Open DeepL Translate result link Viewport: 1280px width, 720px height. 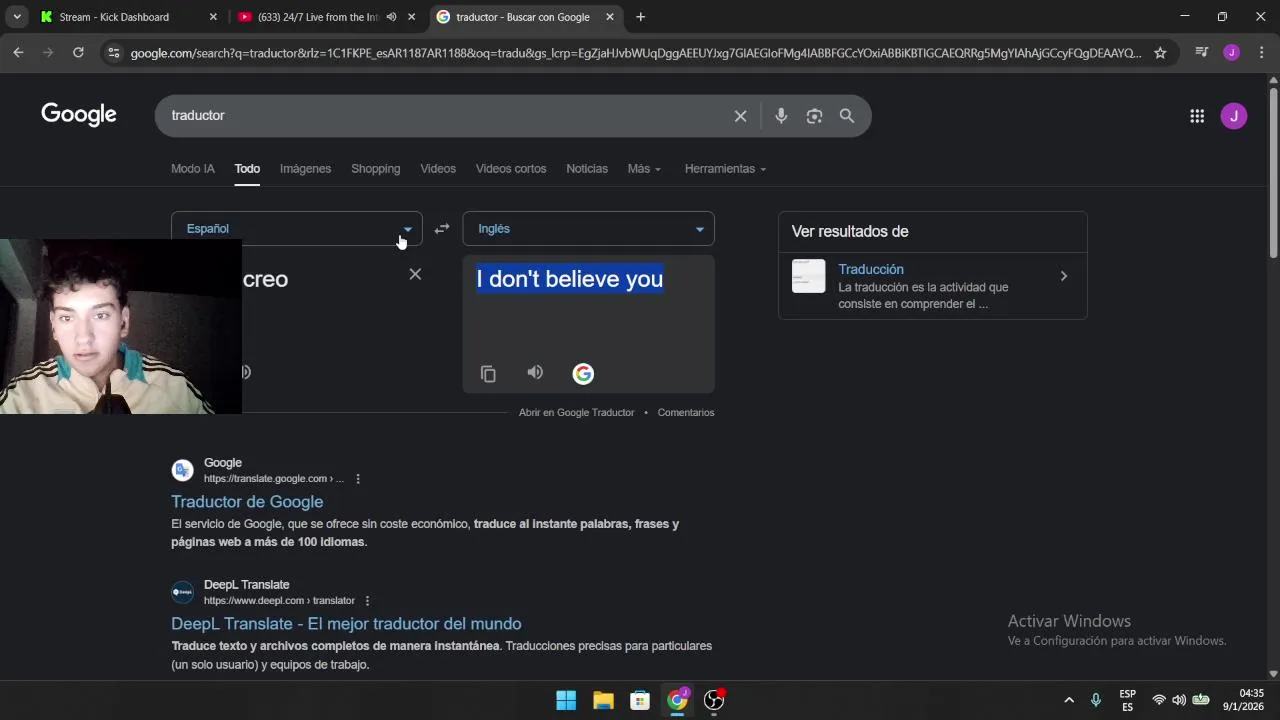(346, 624)
